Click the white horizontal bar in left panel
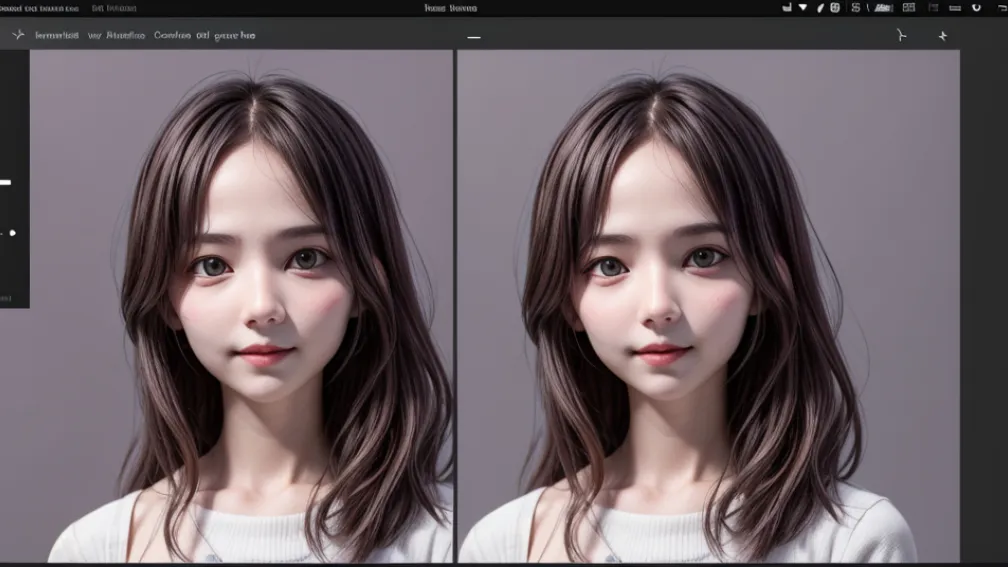 click(x=5, y=183)
